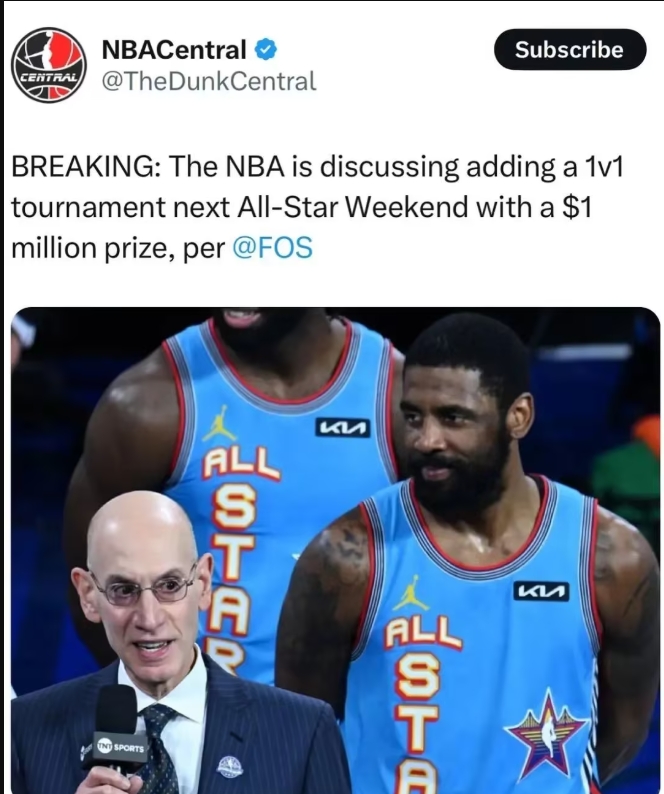Screen dimensions: 664x794
Task: Click the Kia logo on the back jersey
Action: click(x=343, y=428)
